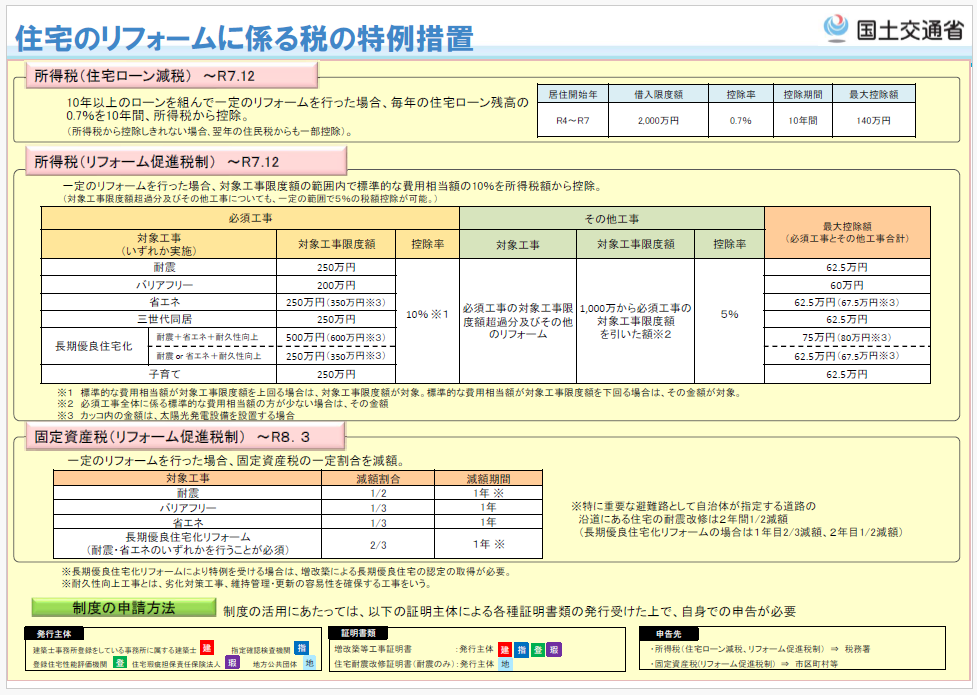
Task: Click the 200万円 limit cell for バリアフリー
Action: click(x=336, y=285)
